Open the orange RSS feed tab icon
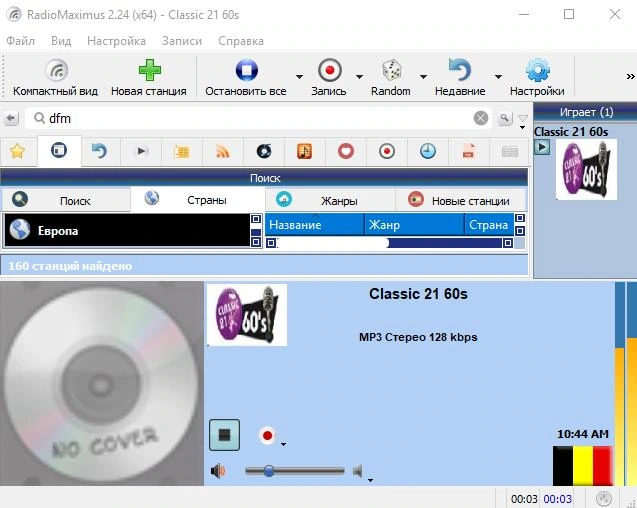Viewport: 637px width, 508px height. click(x=223, y=151)
